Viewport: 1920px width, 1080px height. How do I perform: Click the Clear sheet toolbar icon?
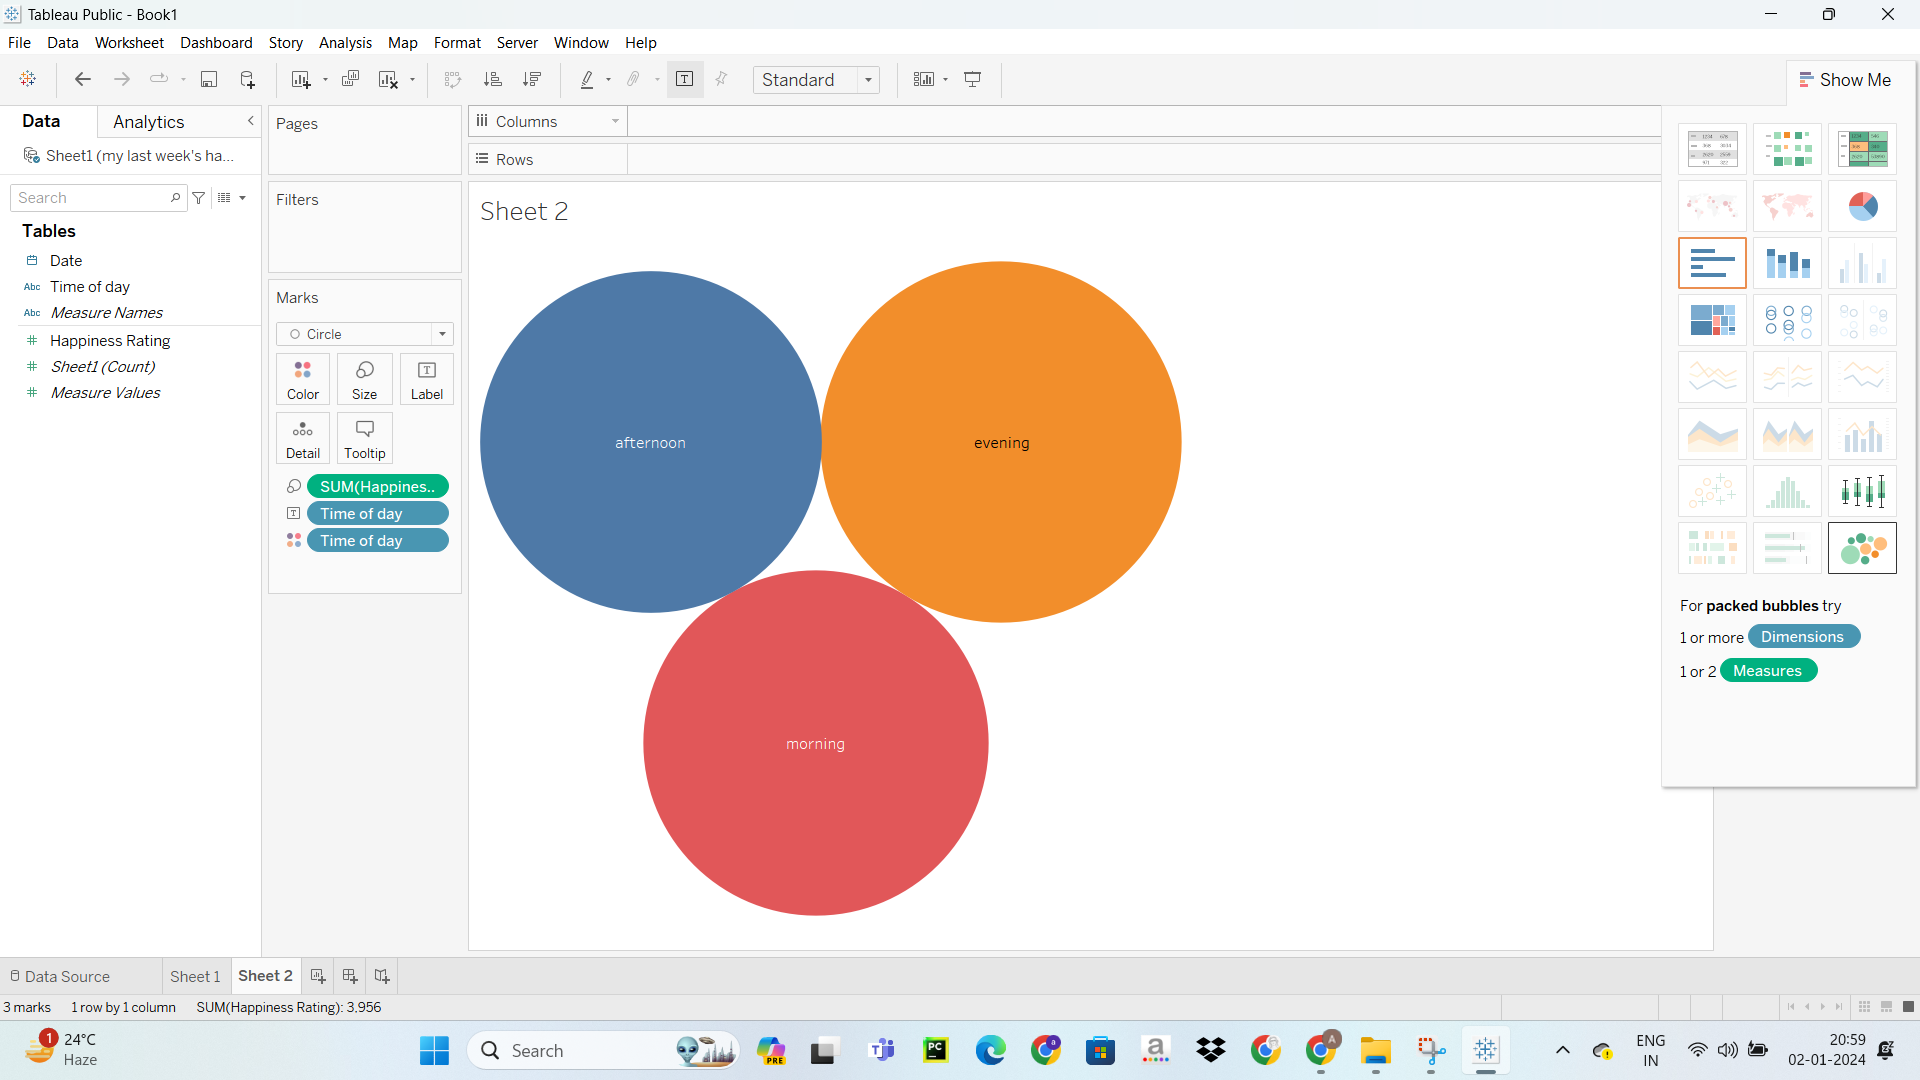click(x=389, y=79)
